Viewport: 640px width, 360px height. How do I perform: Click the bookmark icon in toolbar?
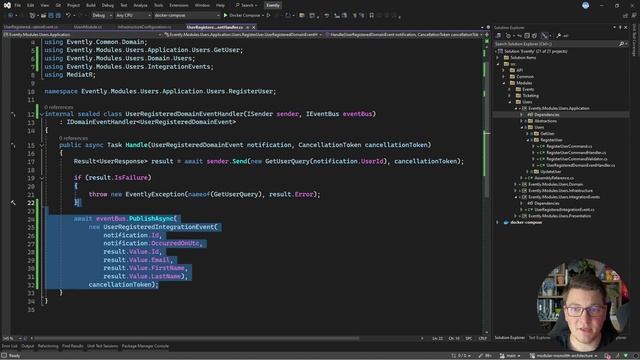point(371,16)
